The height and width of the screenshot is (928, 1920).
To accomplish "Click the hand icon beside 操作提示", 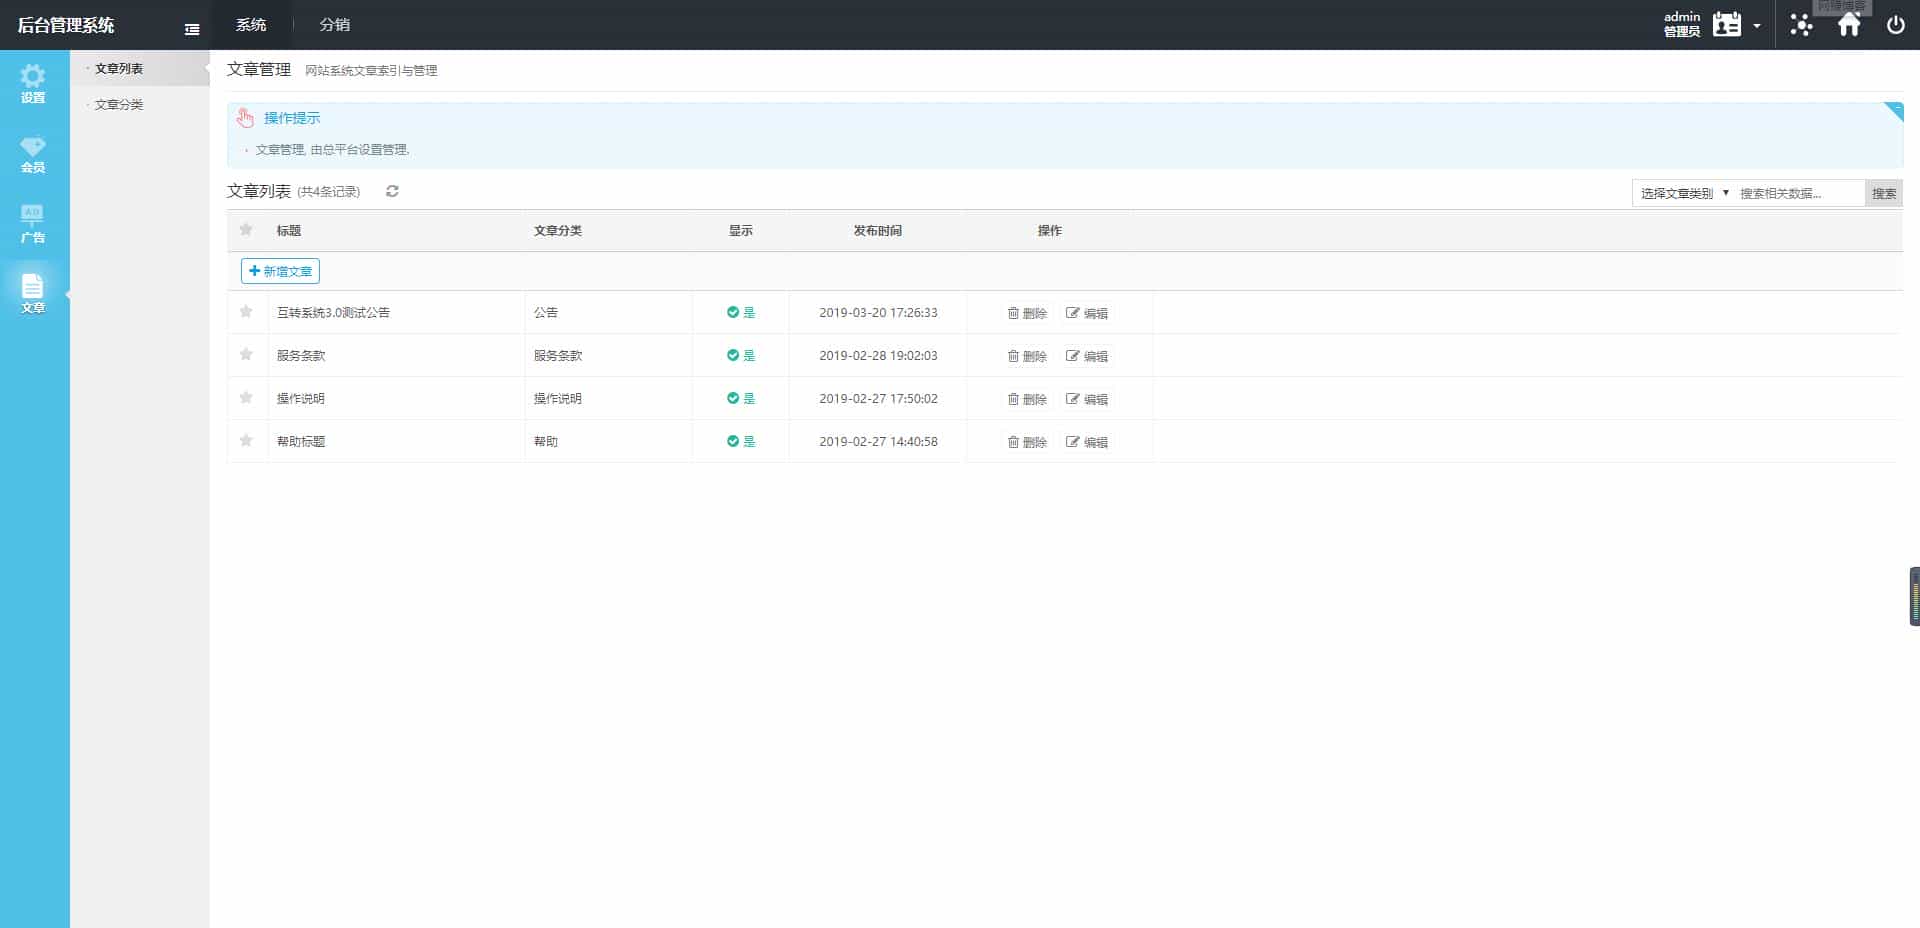I will coord(245,118).
